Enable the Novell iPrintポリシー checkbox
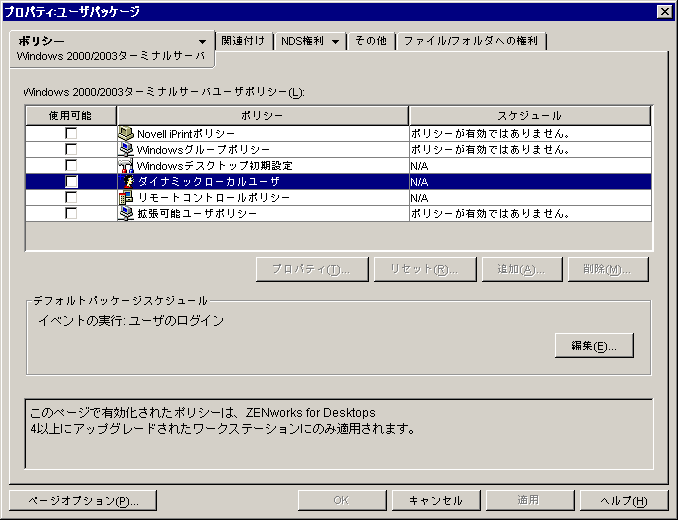Screen dimensions: 678x520 (x=71, y=133)
